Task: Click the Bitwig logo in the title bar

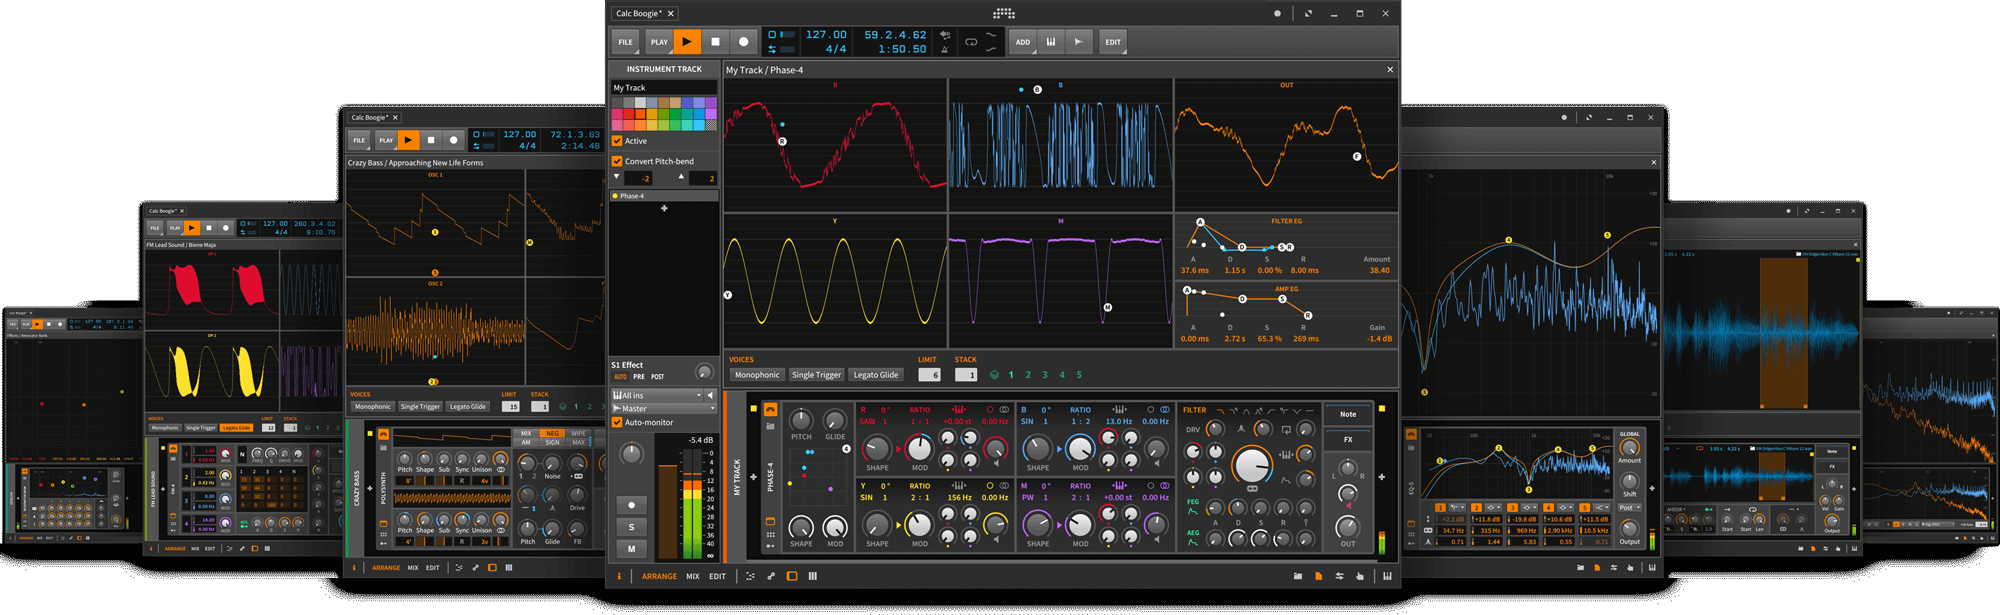Action: pos(1004,13)
